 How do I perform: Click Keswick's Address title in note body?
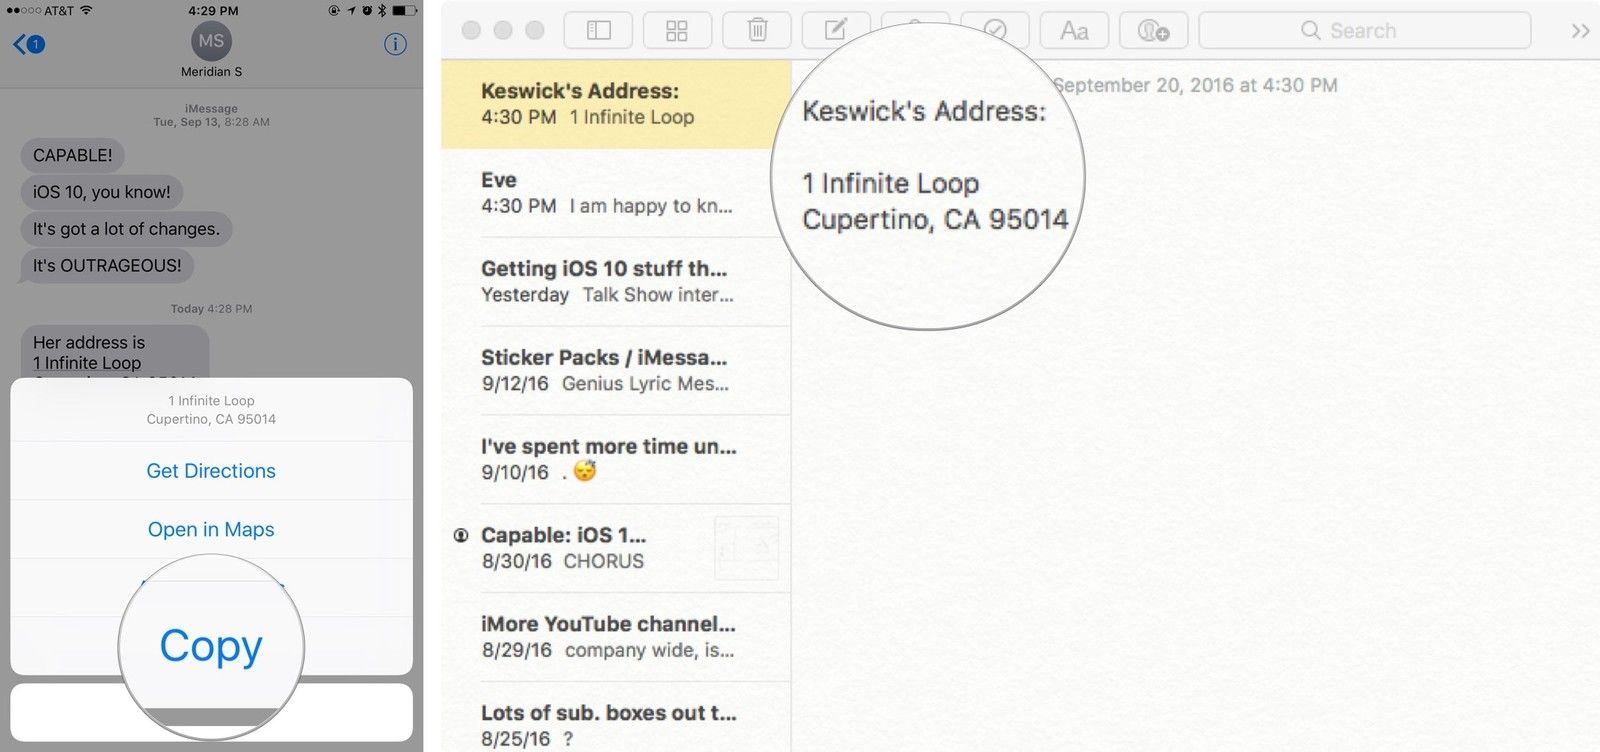click(924, 111)
